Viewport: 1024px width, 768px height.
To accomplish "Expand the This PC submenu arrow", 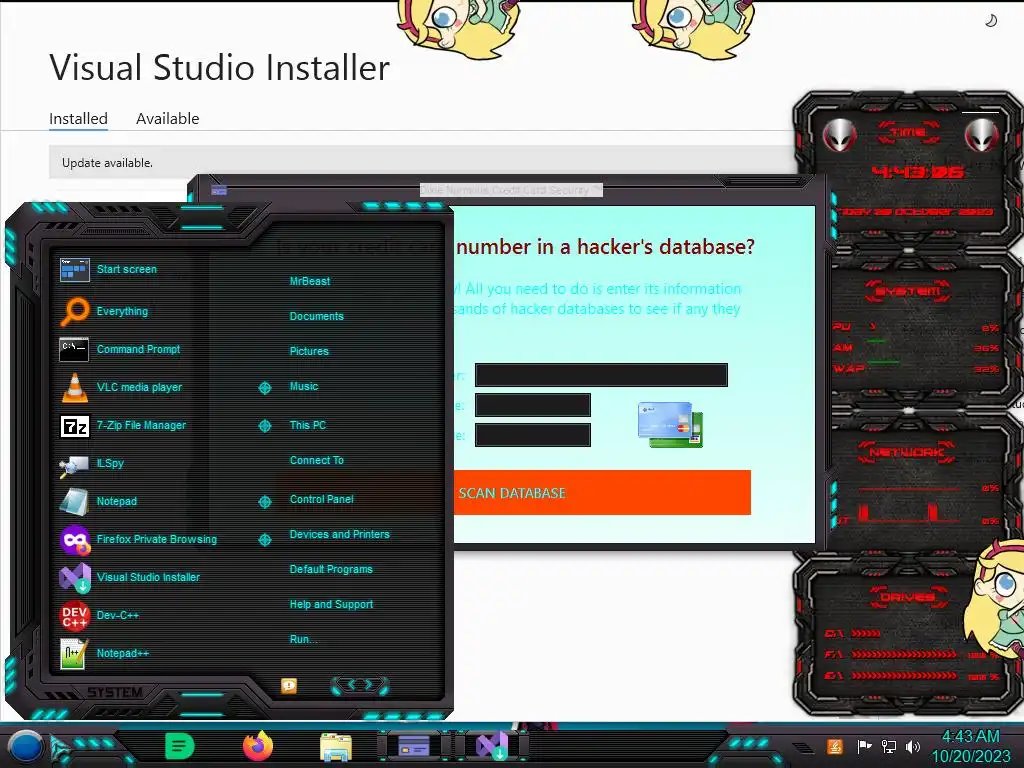I will tap(264, 426).
